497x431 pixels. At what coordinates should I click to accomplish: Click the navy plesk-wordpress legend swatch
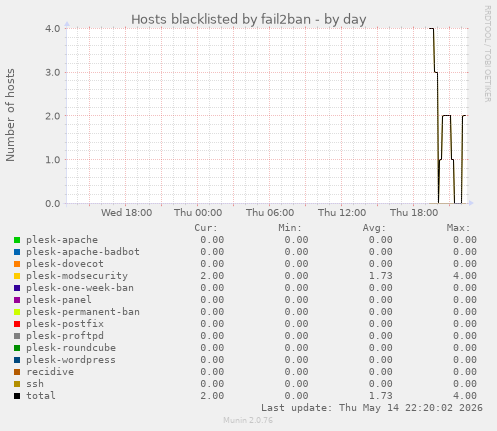17,360
